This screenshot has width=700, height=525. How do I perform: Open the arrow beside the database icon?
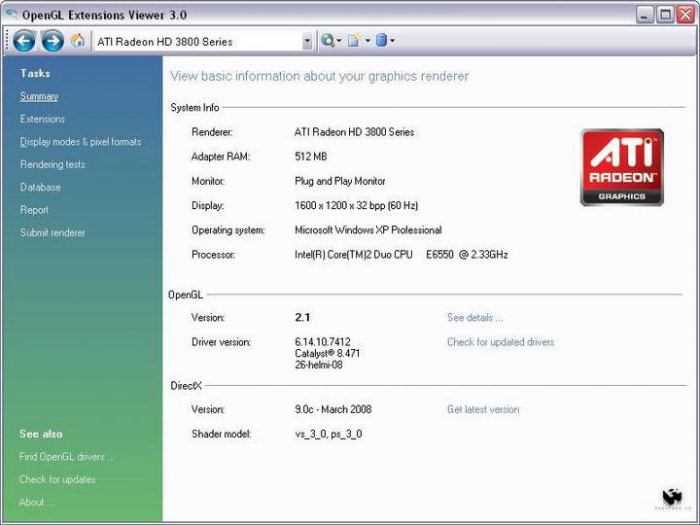coord(392,41)
